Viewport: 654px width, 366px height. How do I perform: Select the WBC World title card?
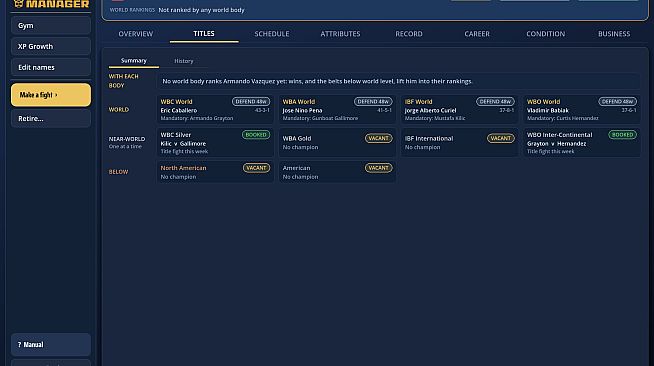coord(215,109)
